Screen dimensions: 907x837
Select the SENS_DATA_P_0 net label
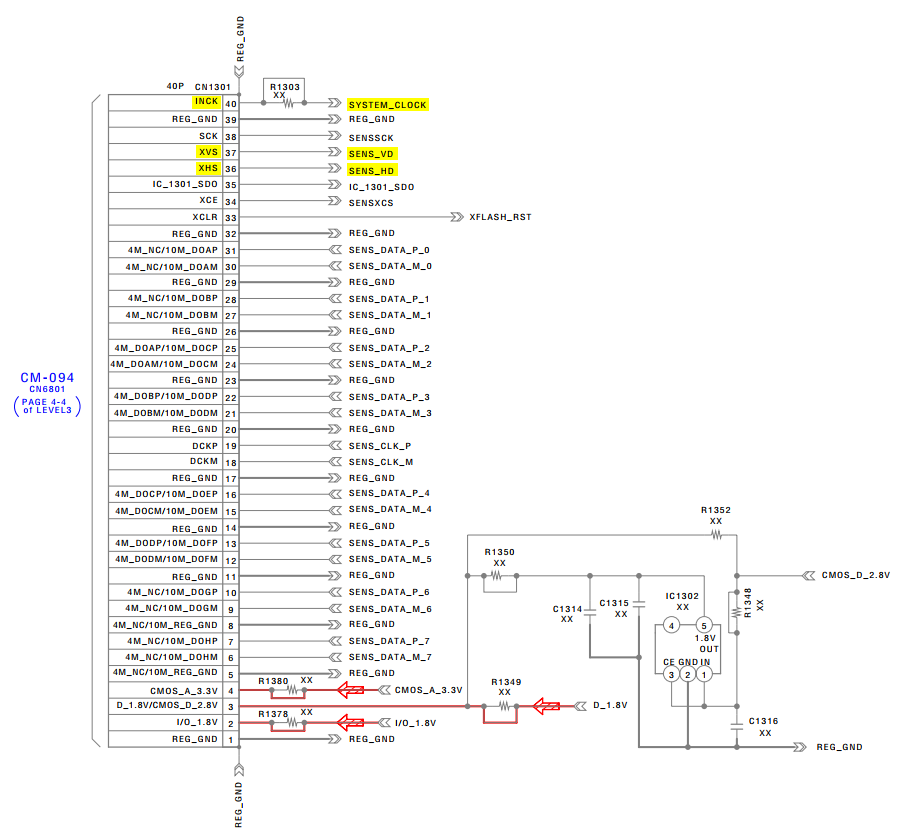[x=389, y=250]
